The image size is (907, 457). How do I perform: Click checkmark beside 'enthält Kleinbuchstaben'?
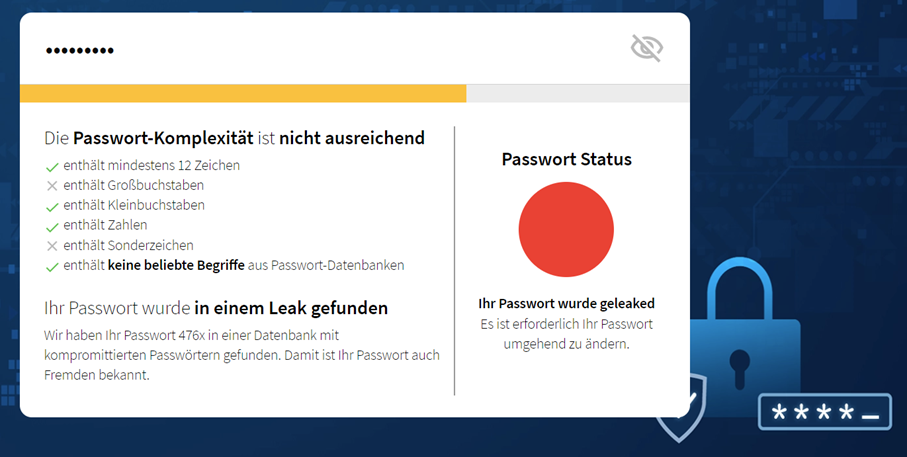click(52, 206)
